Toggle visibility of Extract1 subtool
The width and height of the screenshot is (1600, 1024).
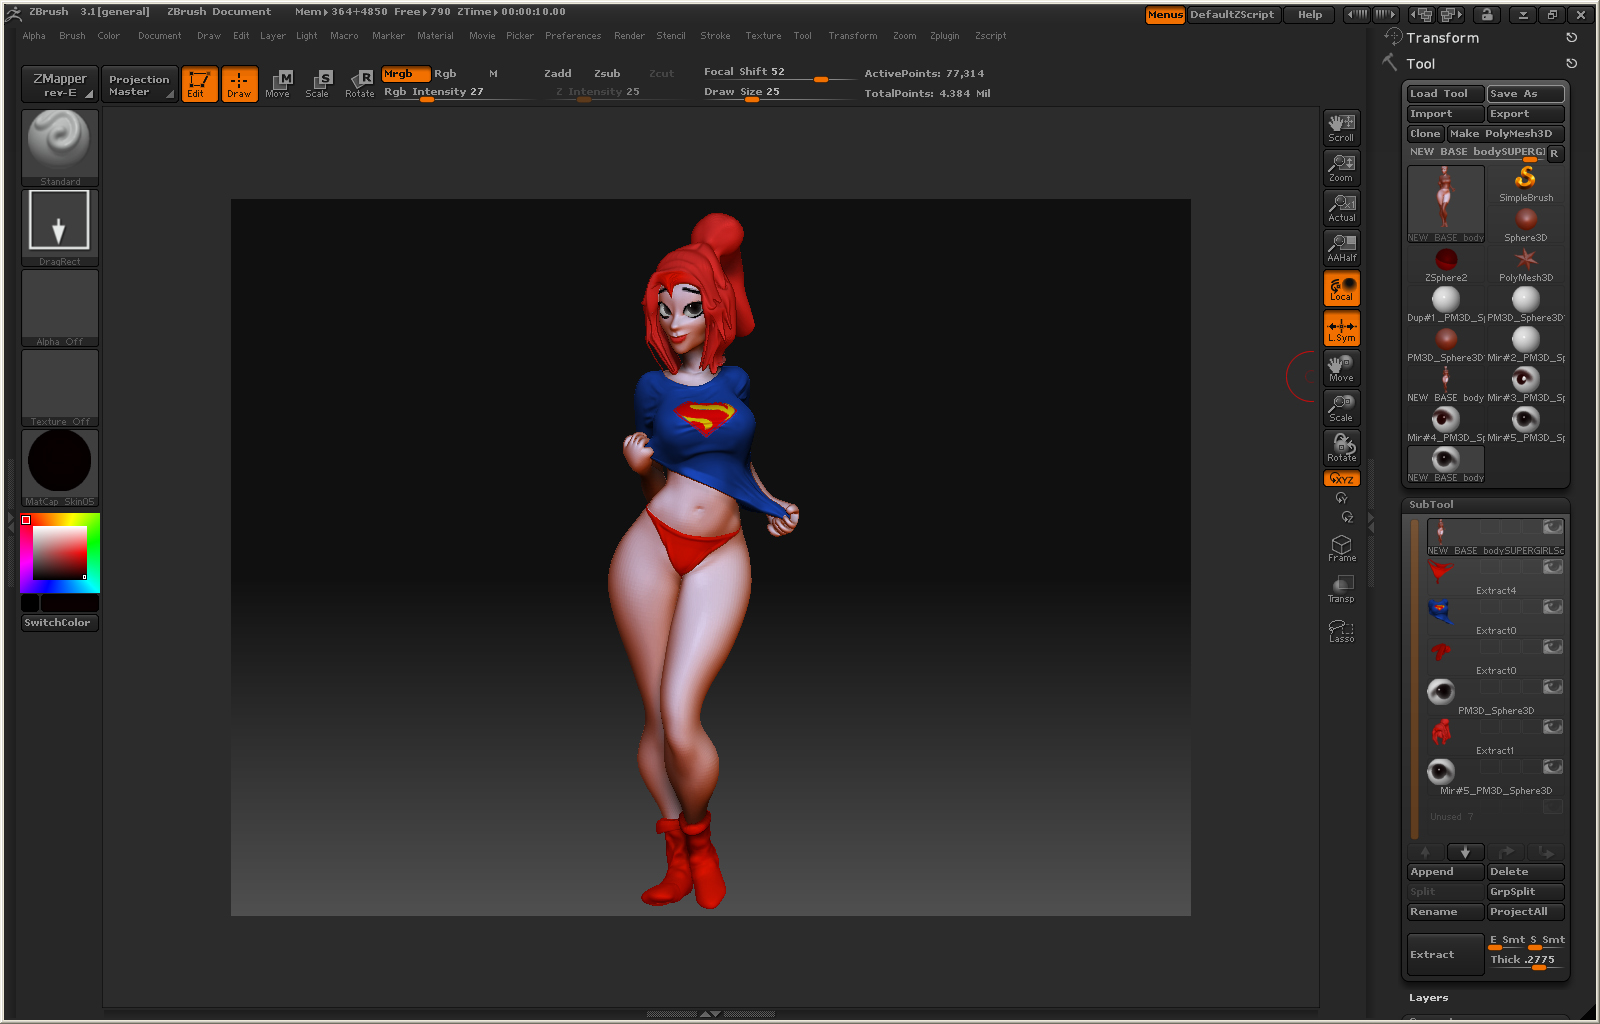click(1552, 726)
